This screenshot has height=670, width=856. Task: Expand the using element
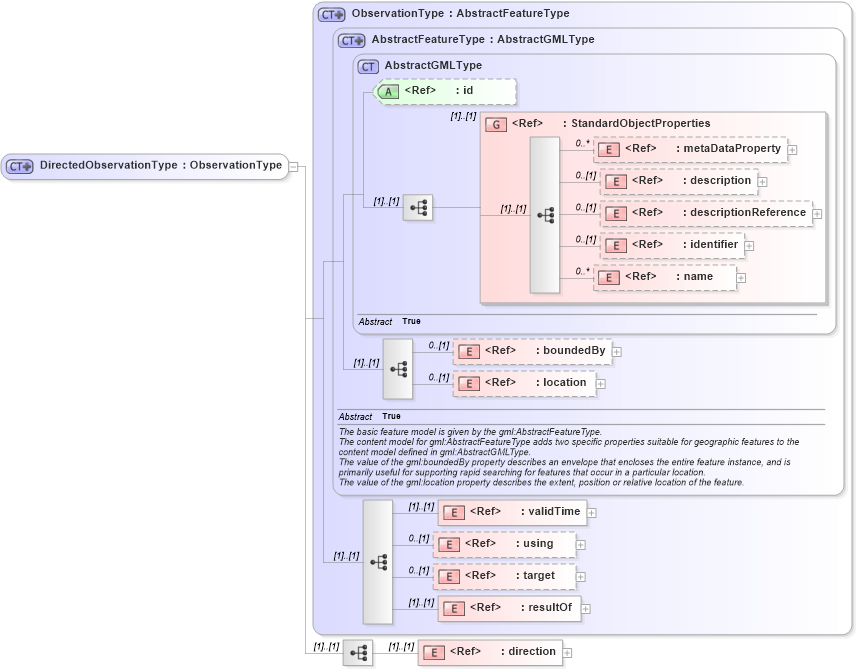tap(581, 545)
